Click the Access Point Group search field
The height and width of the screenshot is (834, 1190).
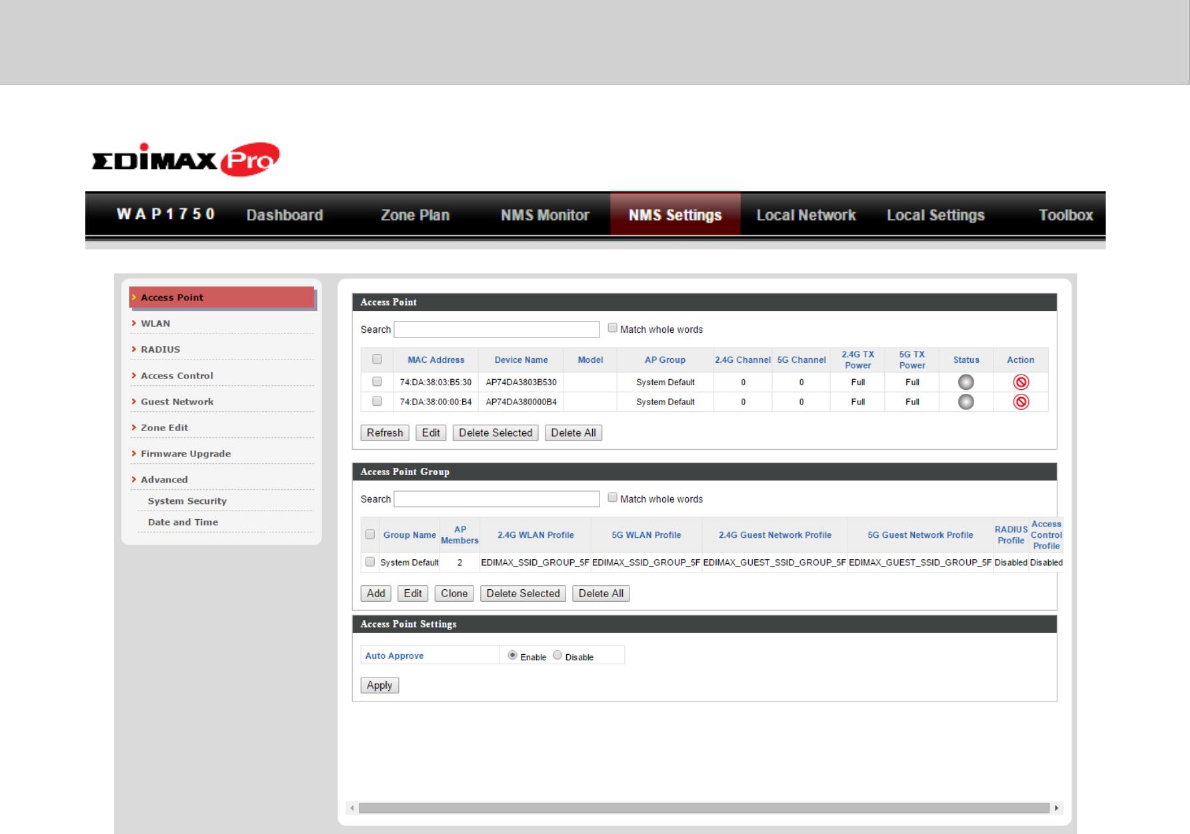(x=497, y=499)
